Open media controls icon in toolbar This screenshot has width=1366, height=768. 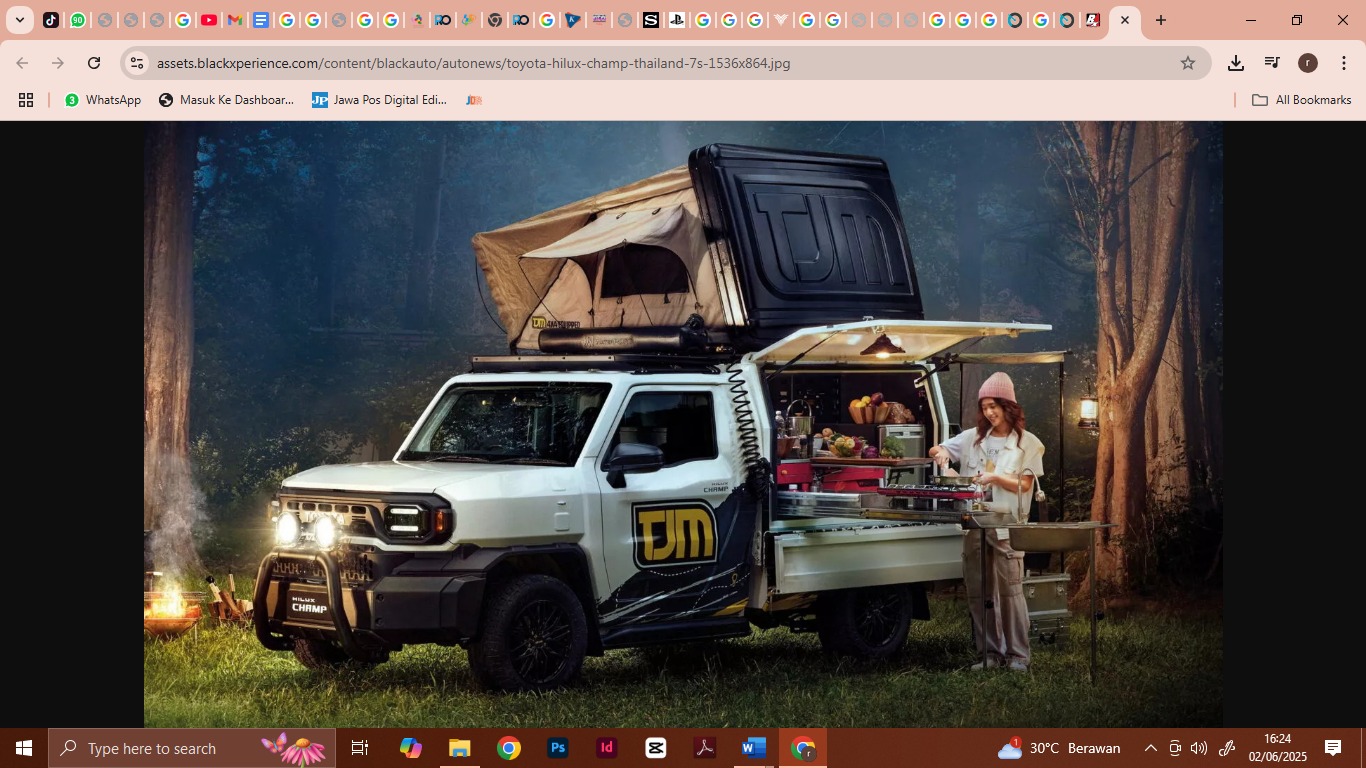point(1272,63)
